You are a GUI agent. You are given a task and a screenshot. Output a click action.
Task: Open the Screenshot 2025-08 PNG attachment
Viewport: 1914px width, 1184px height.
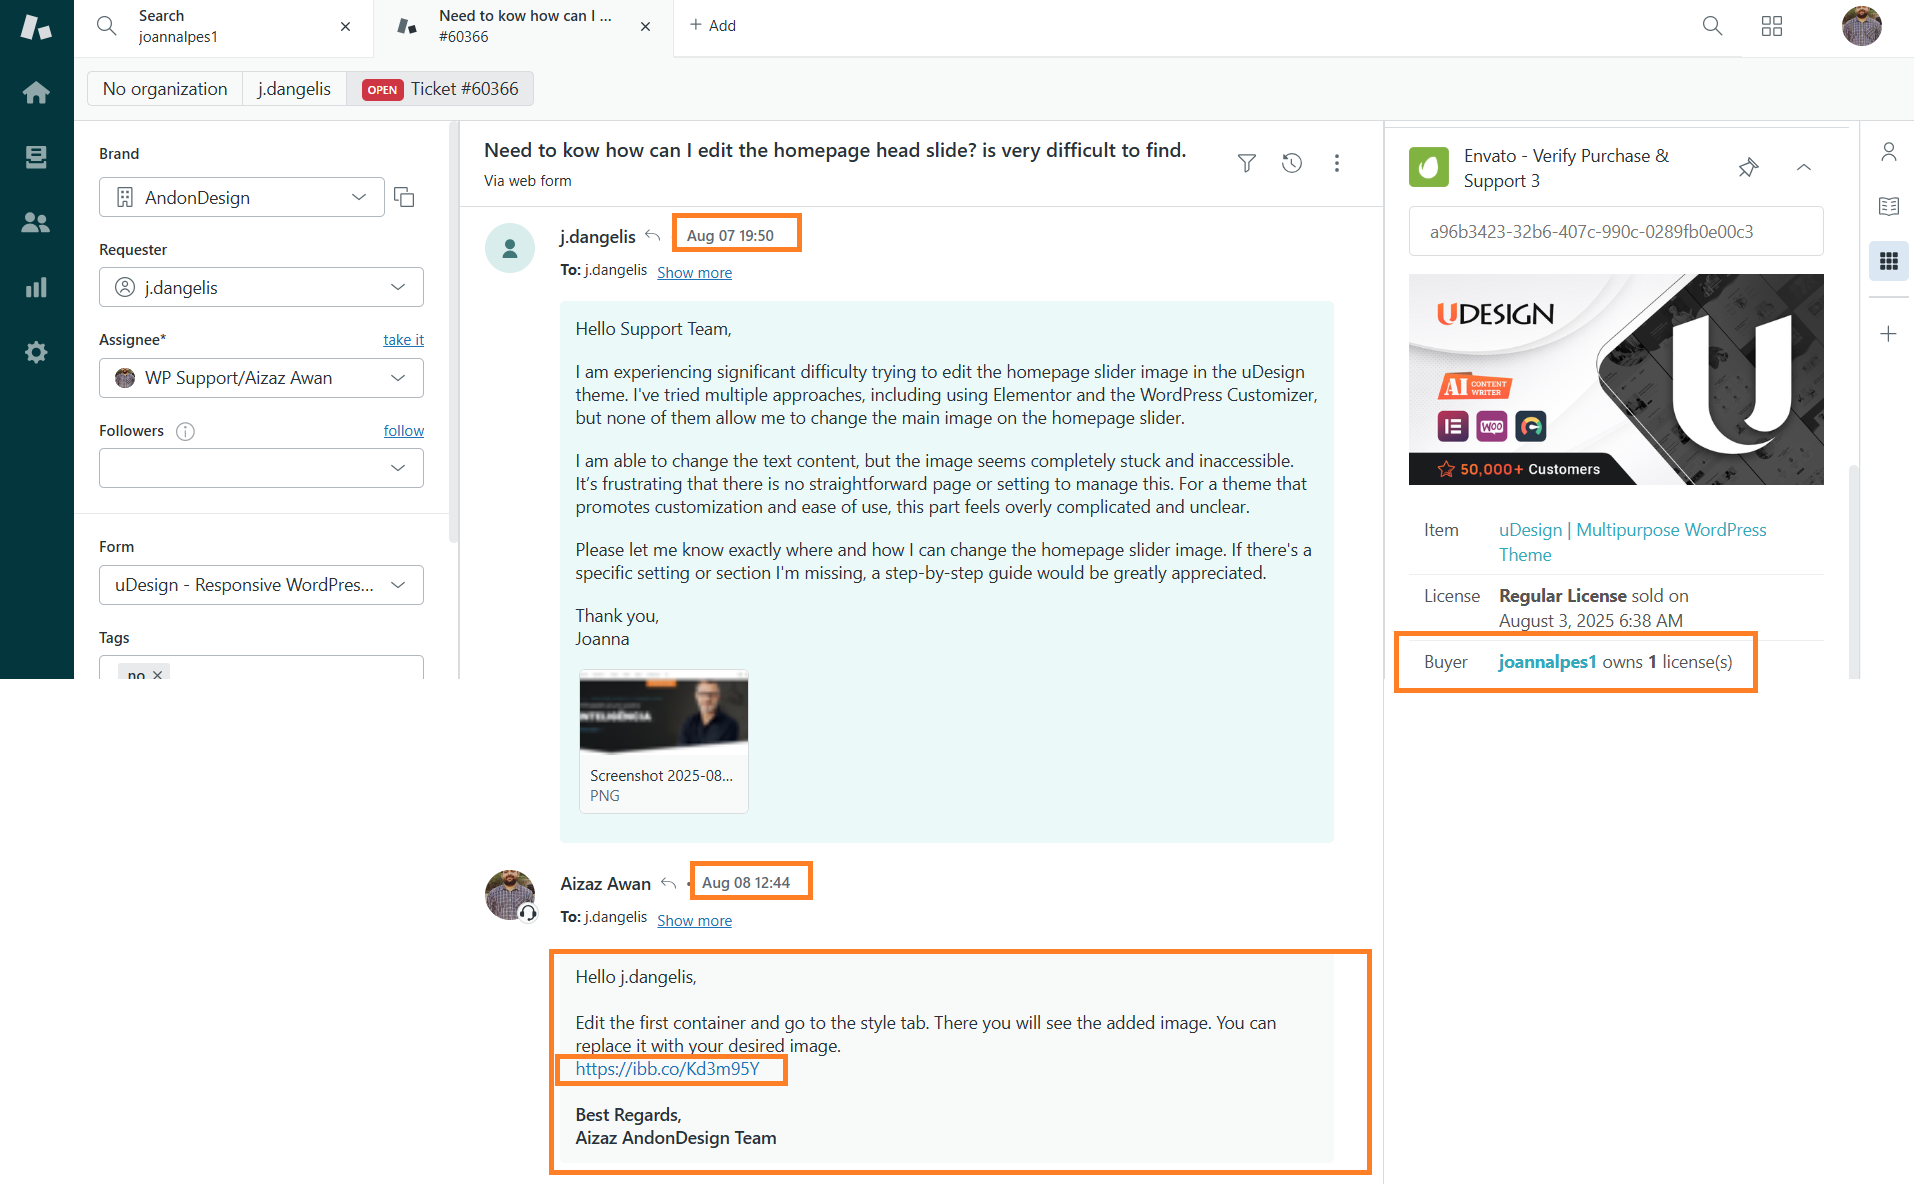(x=664, y=741)
